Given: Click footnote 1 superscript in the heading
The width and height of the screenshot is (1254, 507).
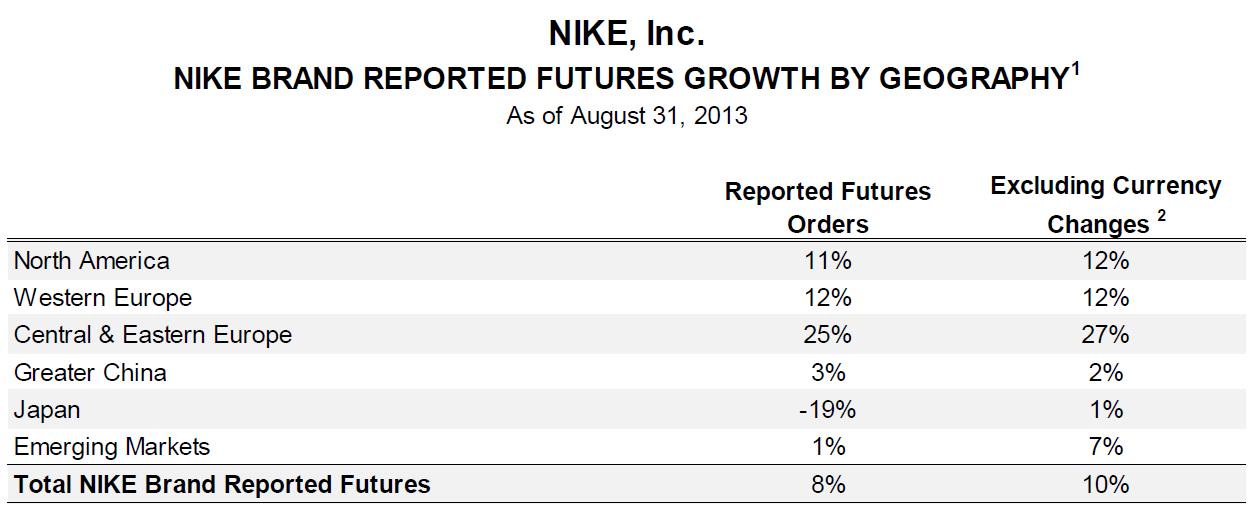Looking at the screenshot, I should tap(1075, 68).
